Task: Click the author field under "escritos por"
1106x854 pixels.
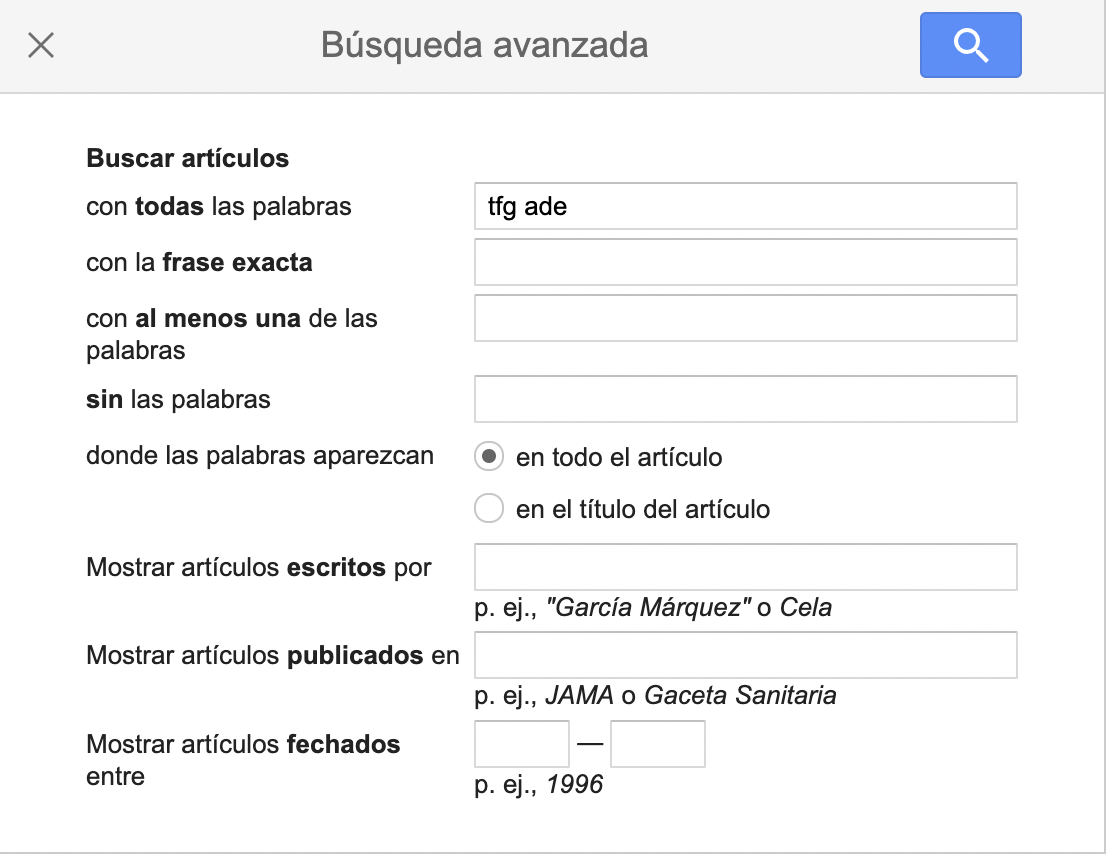Action: point(745,566)
